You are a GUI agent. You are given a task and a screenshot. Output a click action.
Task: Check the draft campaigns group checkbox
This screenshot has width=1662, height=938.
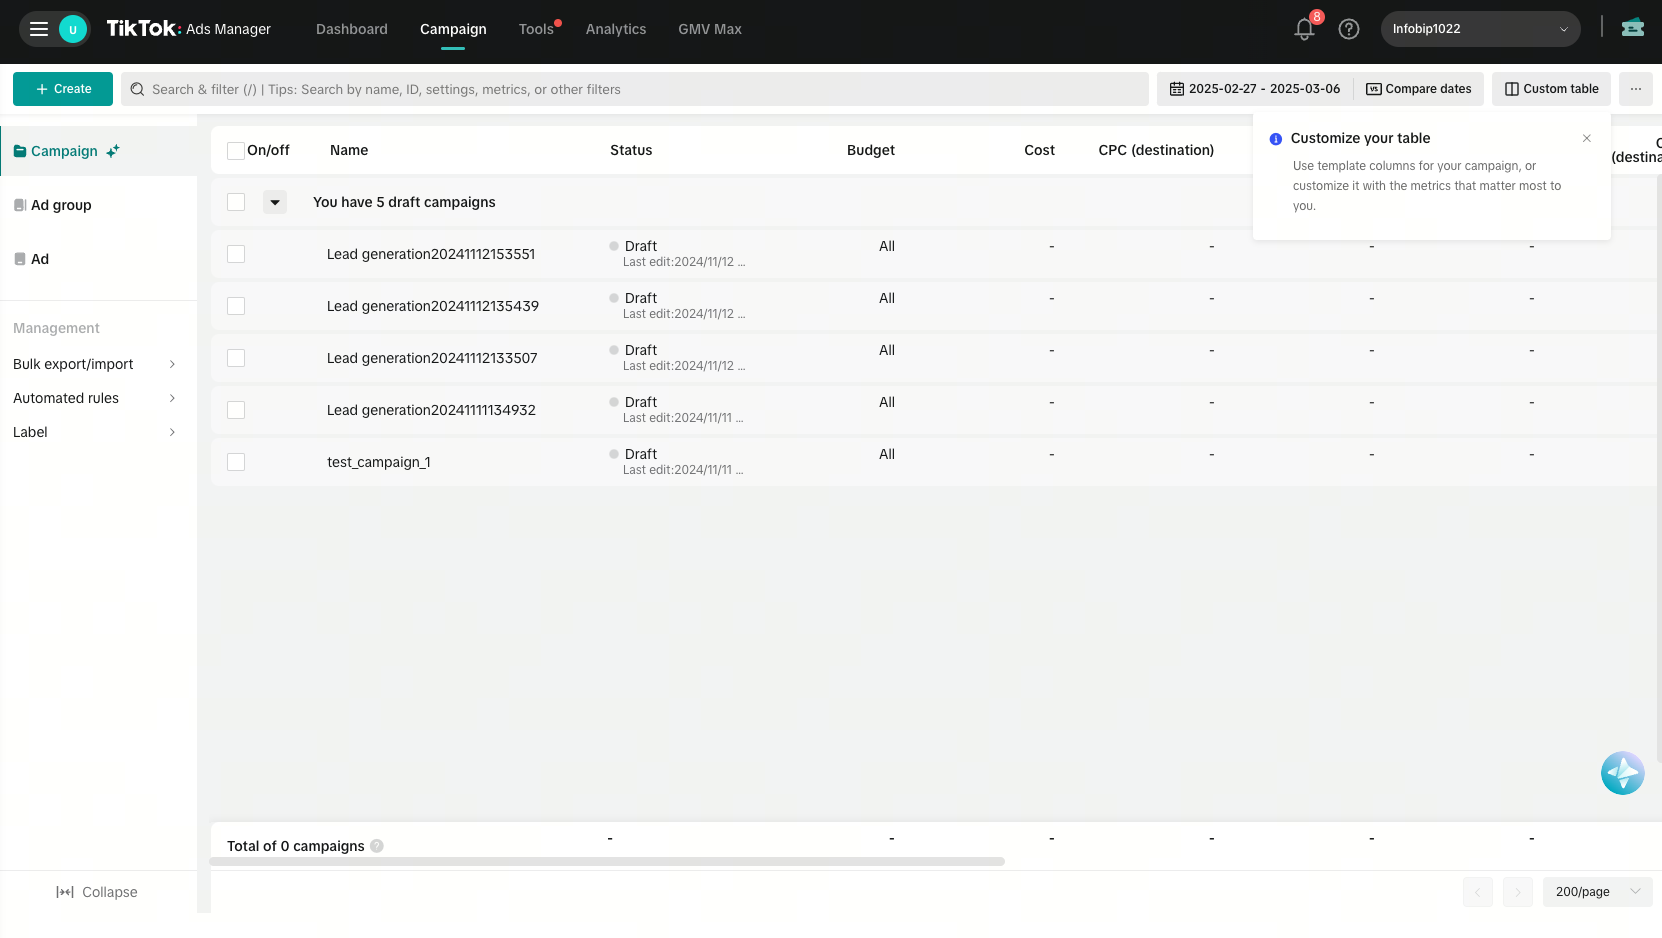[236, 202]
